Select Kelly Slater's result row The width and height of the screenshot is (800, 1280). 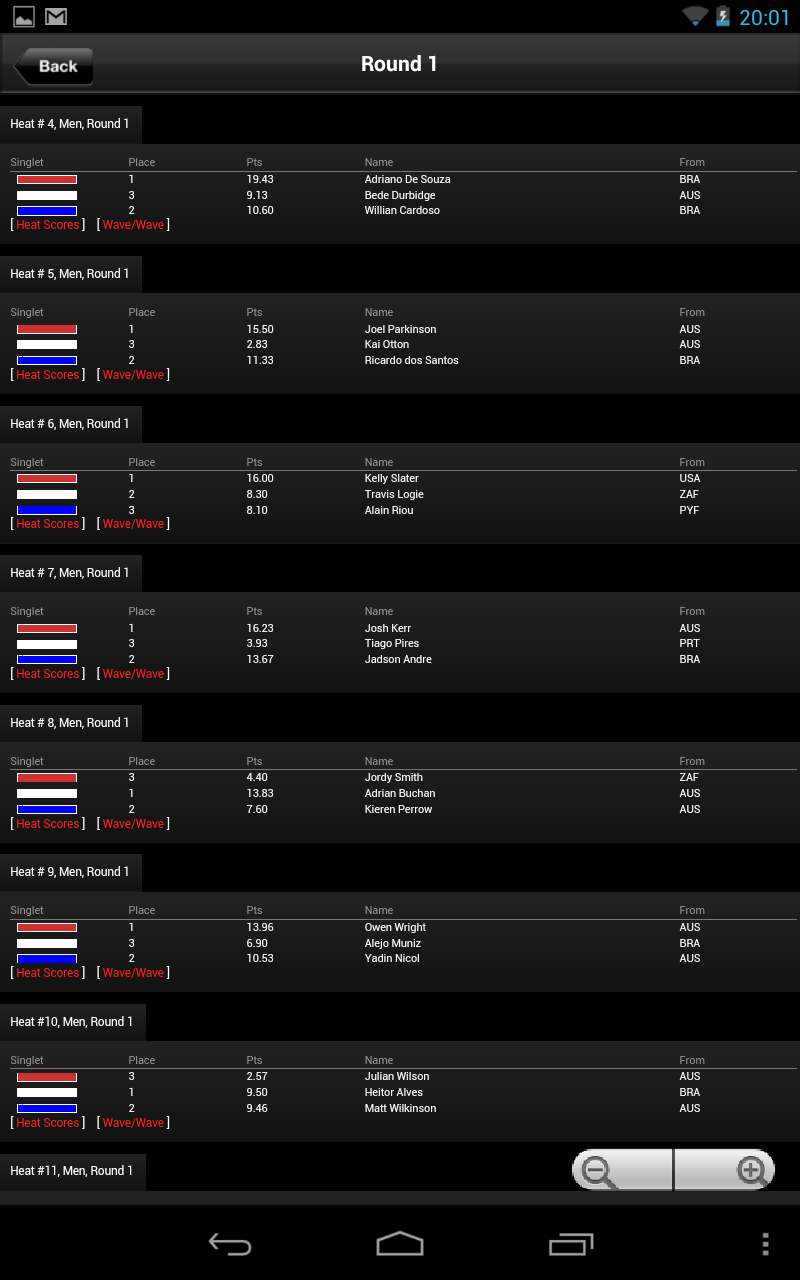pos(400,479)
